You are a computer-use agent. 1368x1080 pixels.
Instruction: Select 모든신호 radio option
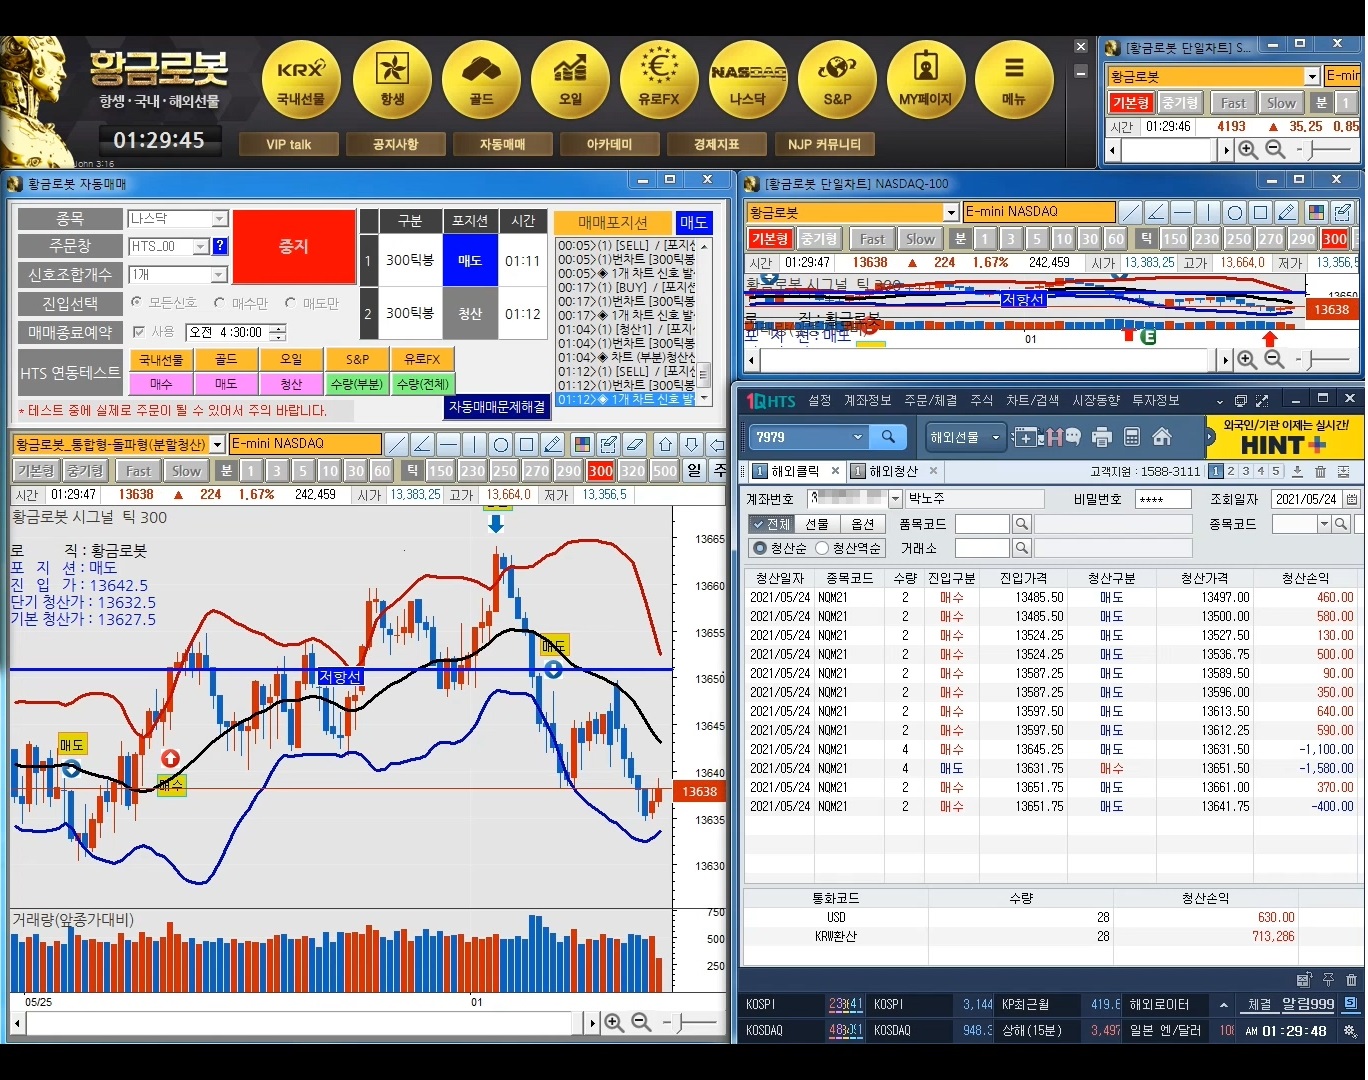[x=137, y=302]
